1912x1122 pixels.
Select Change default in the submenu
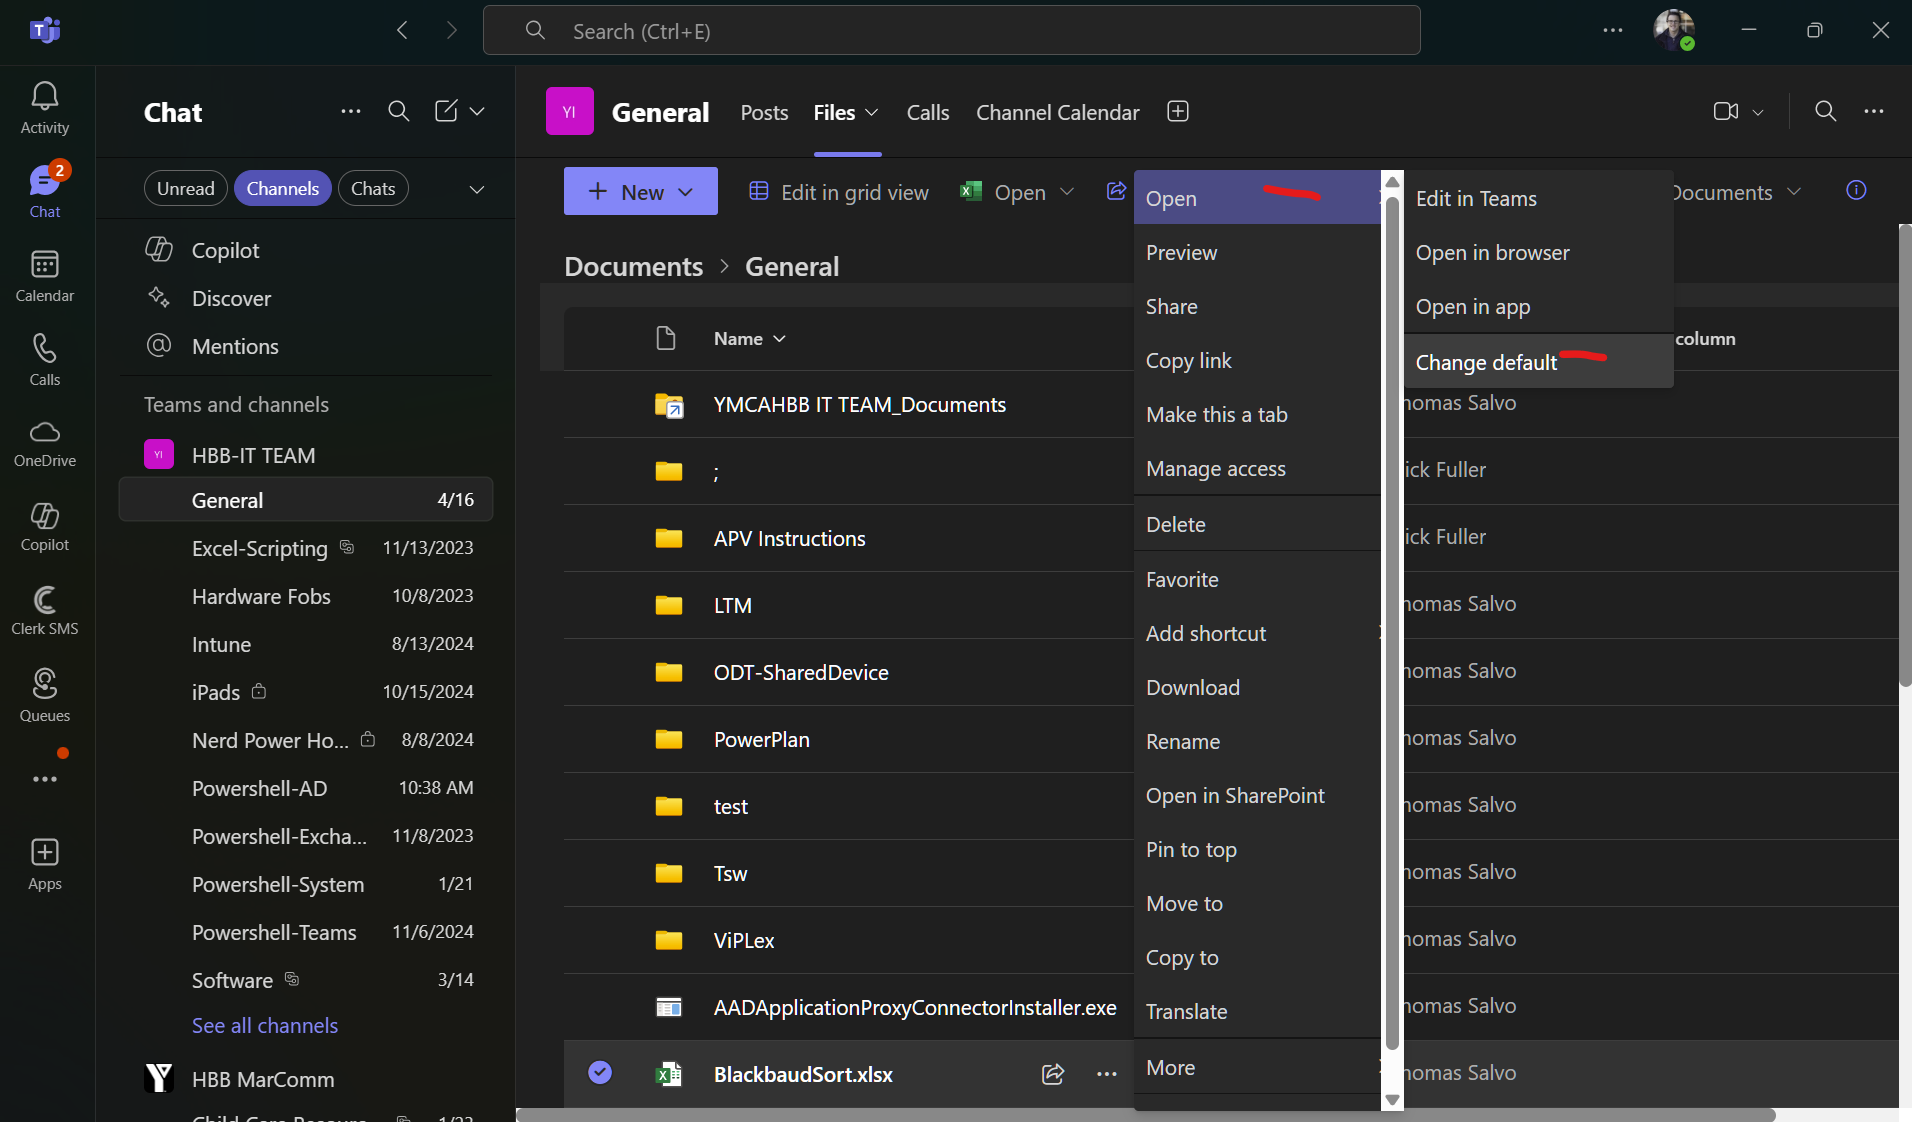(x=1538, y=362)
